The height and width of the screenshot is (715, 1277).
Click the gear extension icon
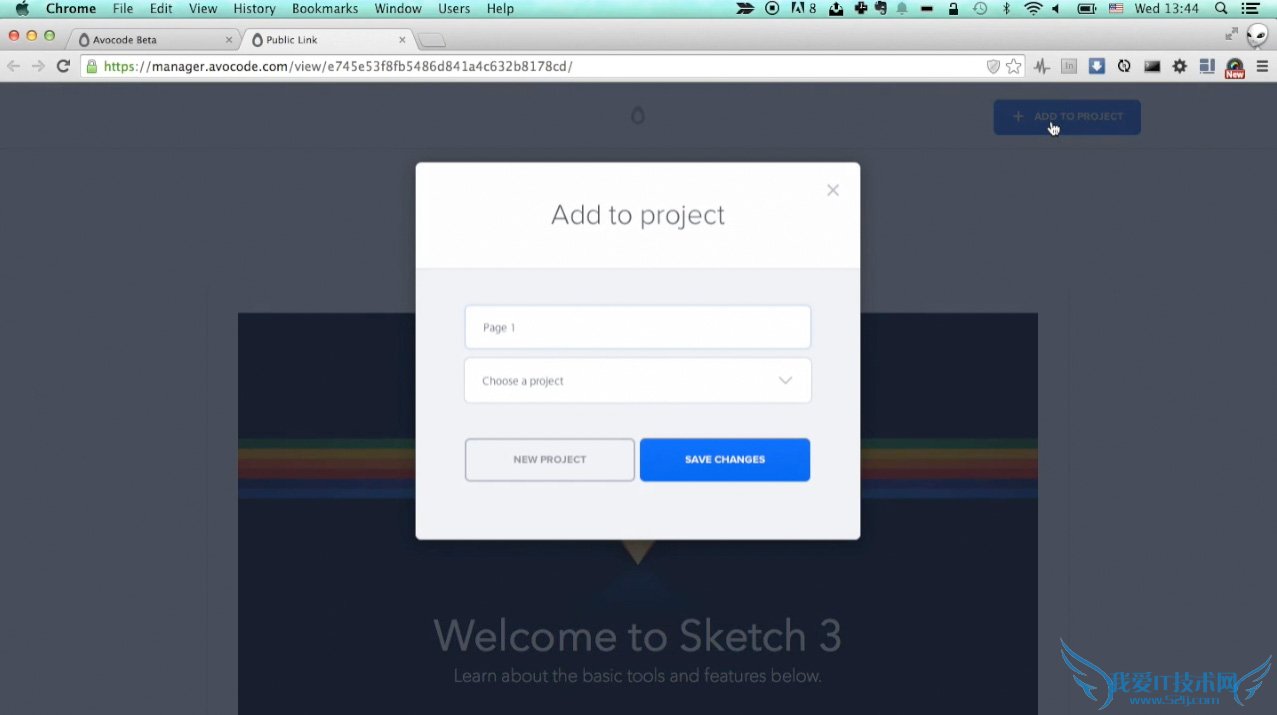1180,66
